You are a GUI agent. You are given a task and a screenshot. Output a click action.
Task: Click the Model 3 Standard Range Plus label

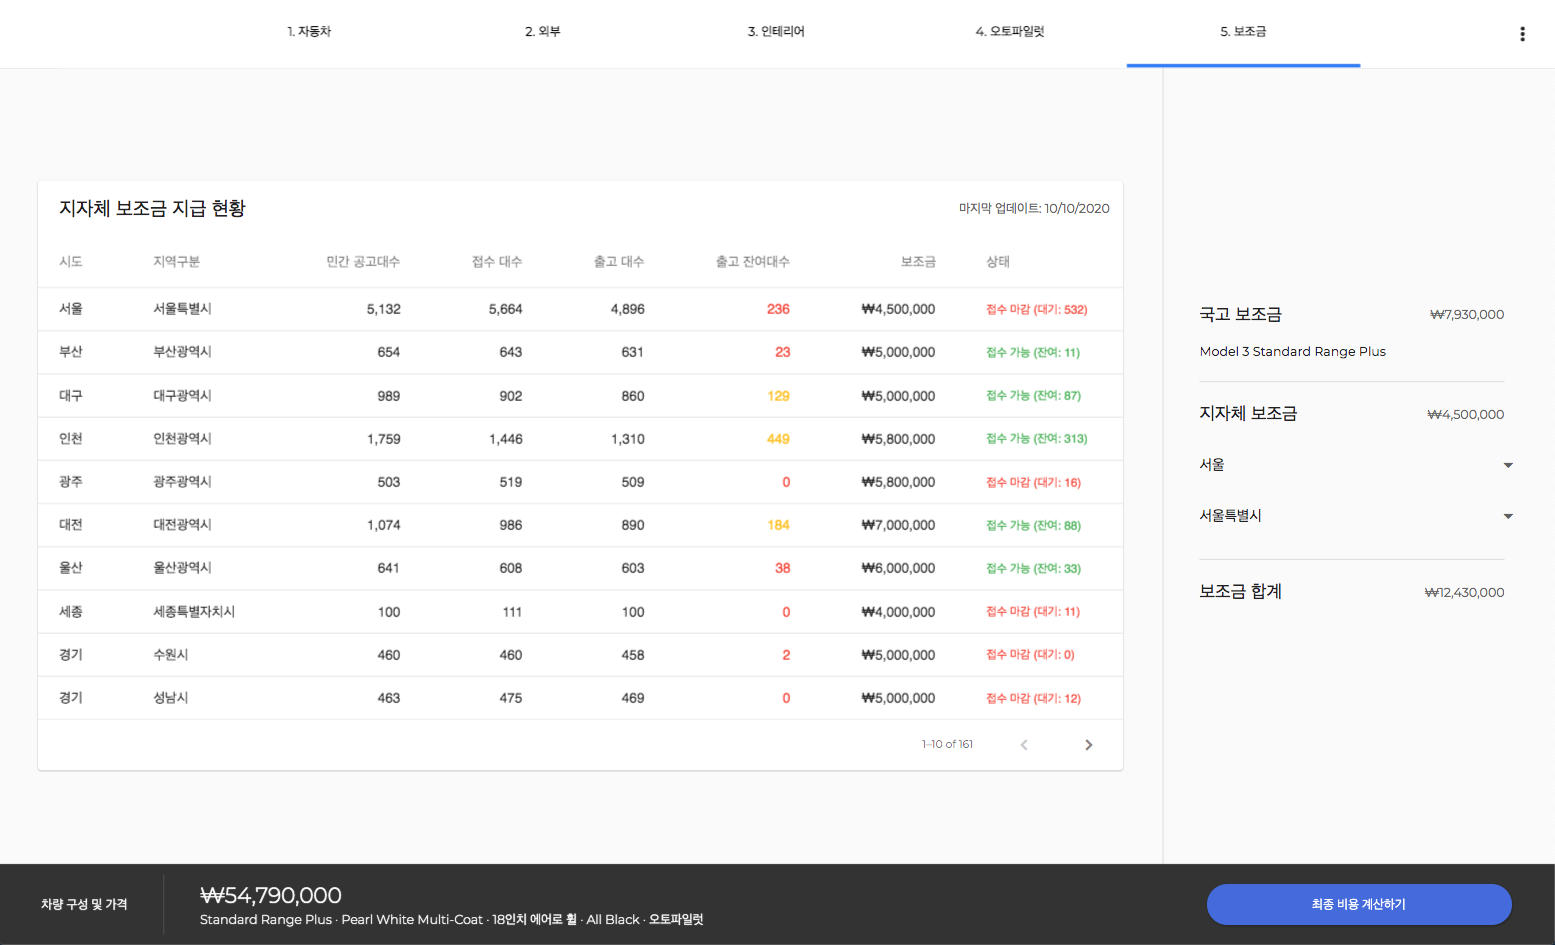(1293, 352)
